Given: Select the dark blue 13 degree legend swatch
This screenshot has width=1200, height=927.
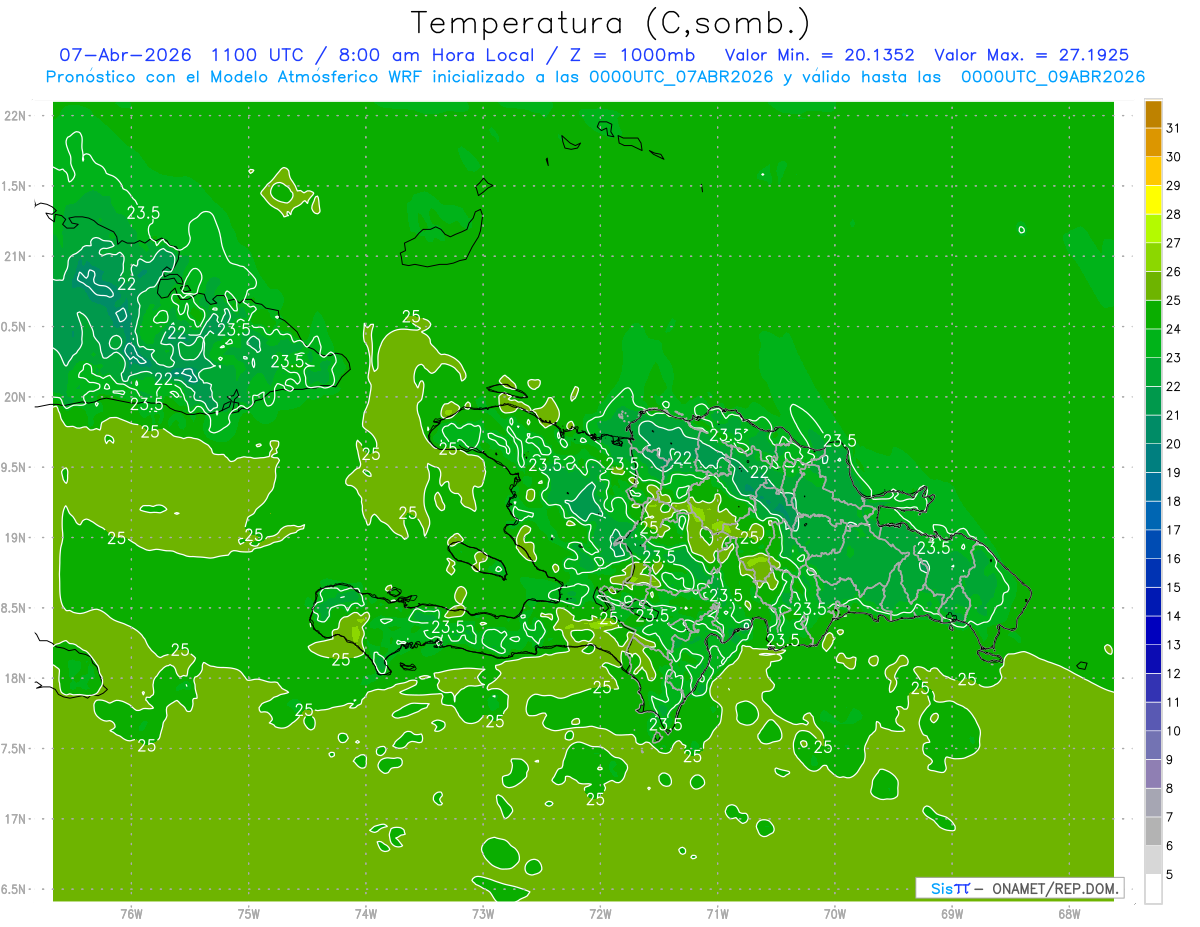Looking at the screenshot, I should point(1153,631).
